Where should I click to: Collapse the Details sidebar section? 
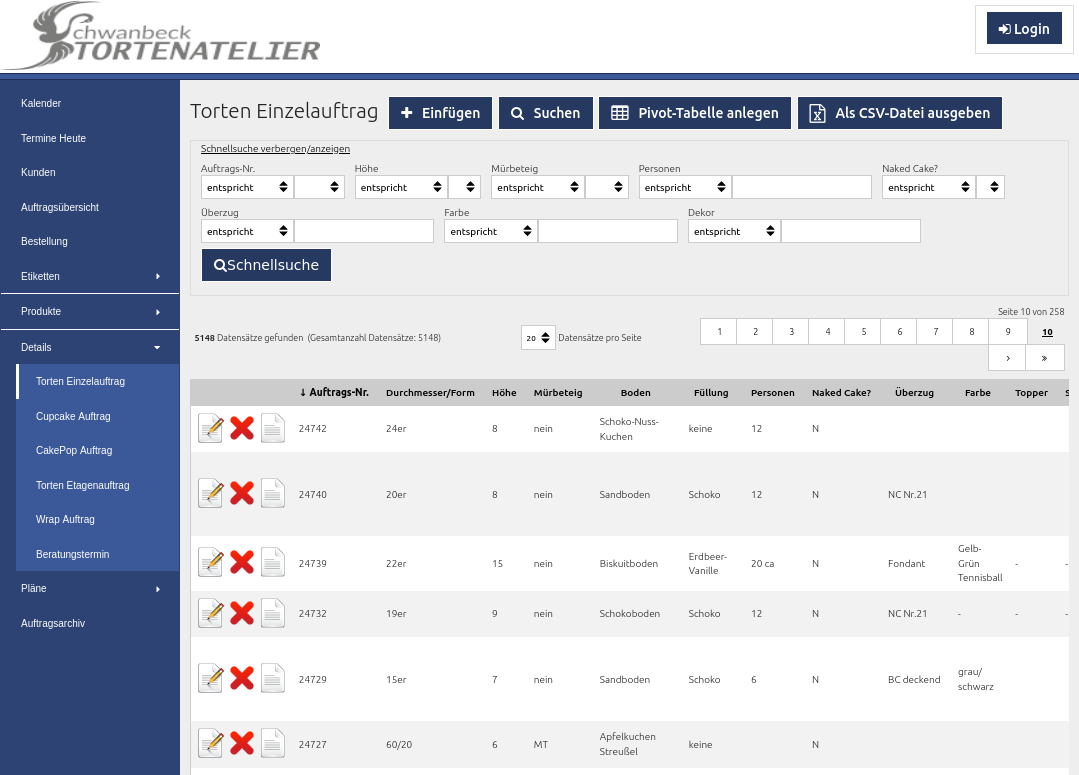pos(89,347)
